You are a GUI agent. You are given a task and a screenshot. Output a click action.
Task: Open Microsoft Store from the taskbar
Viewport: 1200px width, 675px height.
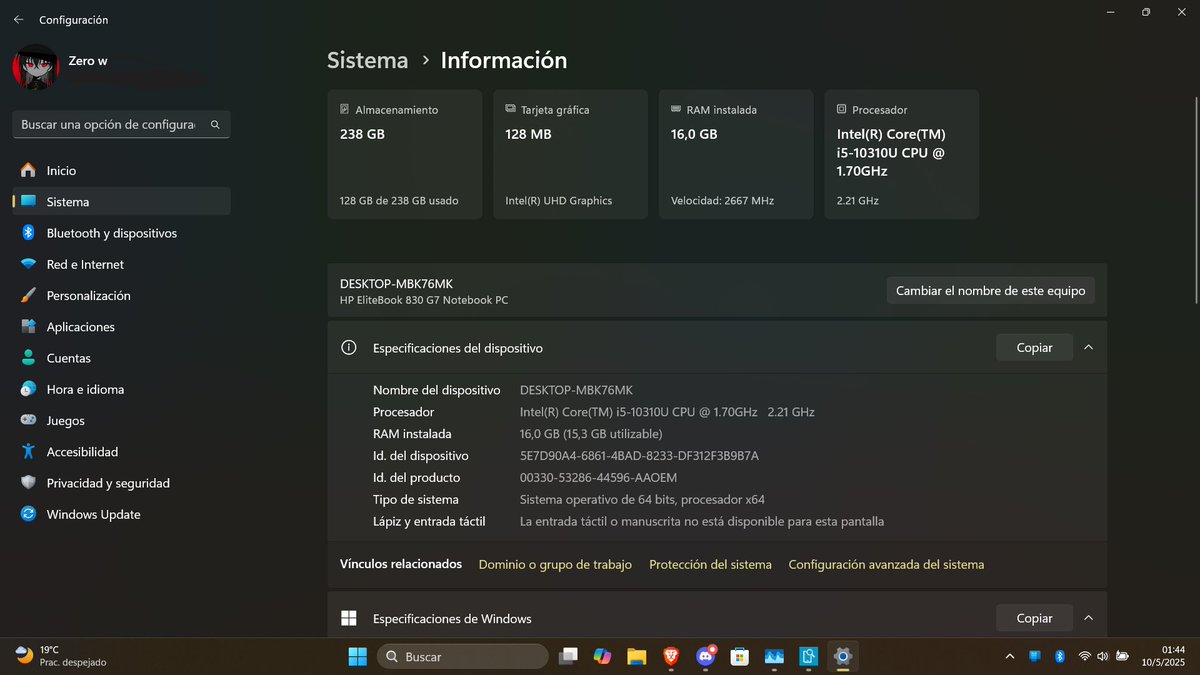pos(739,657)
